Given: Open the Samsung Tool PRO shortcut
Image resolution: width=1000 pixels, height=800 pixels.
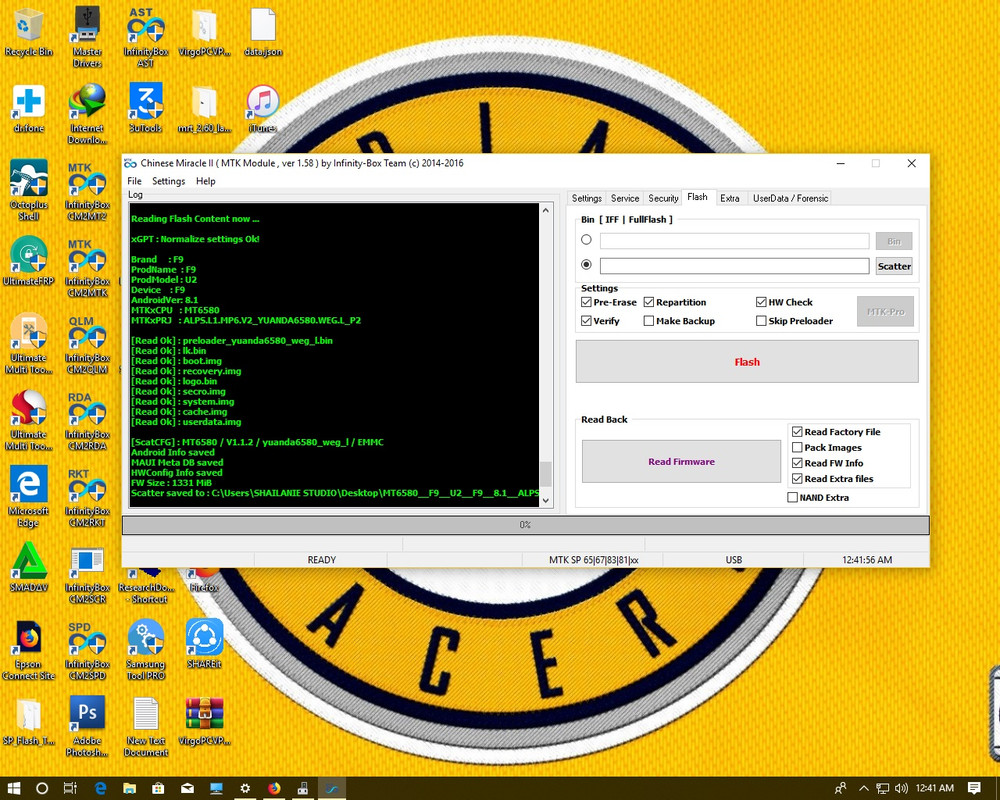Looking at the screenshot, I should 145,649.
